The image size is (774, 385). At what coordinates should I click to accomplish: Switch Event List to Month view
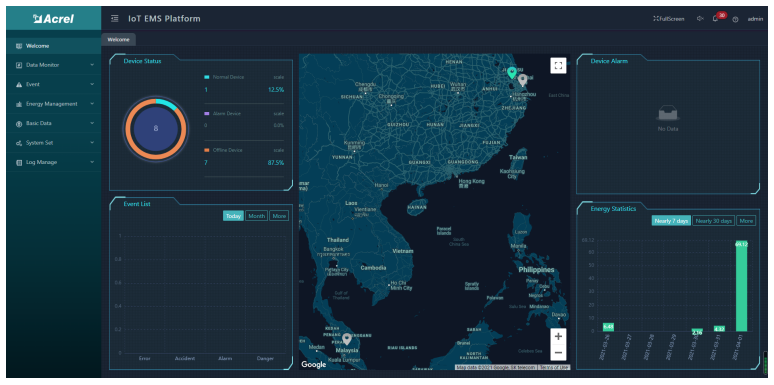tap(256, 216)
